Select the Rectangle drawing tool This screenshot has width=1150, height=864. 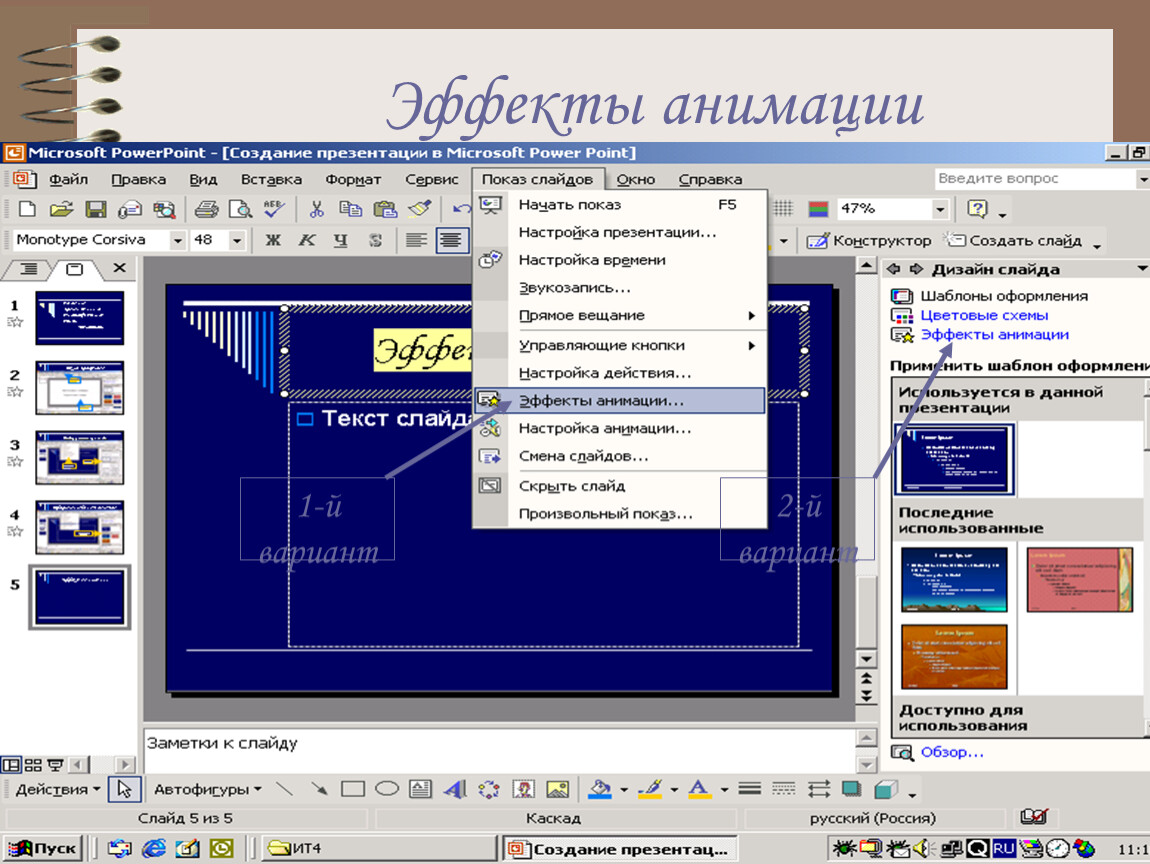point(353,789)
